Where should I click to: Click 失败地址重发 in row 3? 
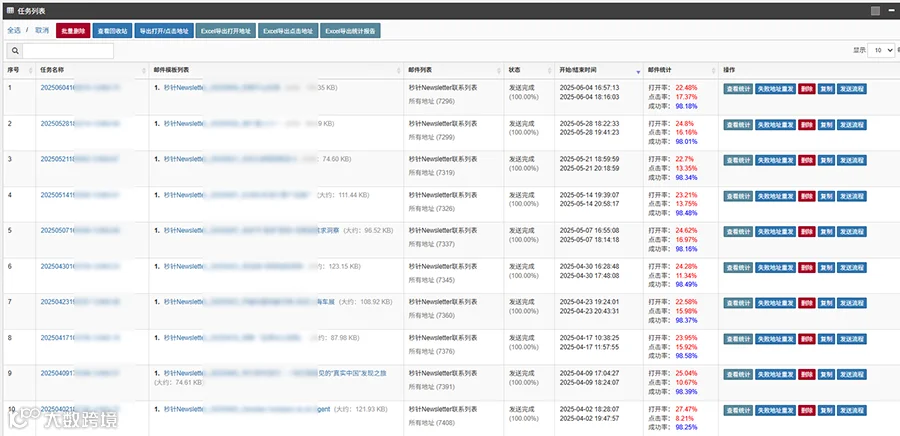(775, 160)
